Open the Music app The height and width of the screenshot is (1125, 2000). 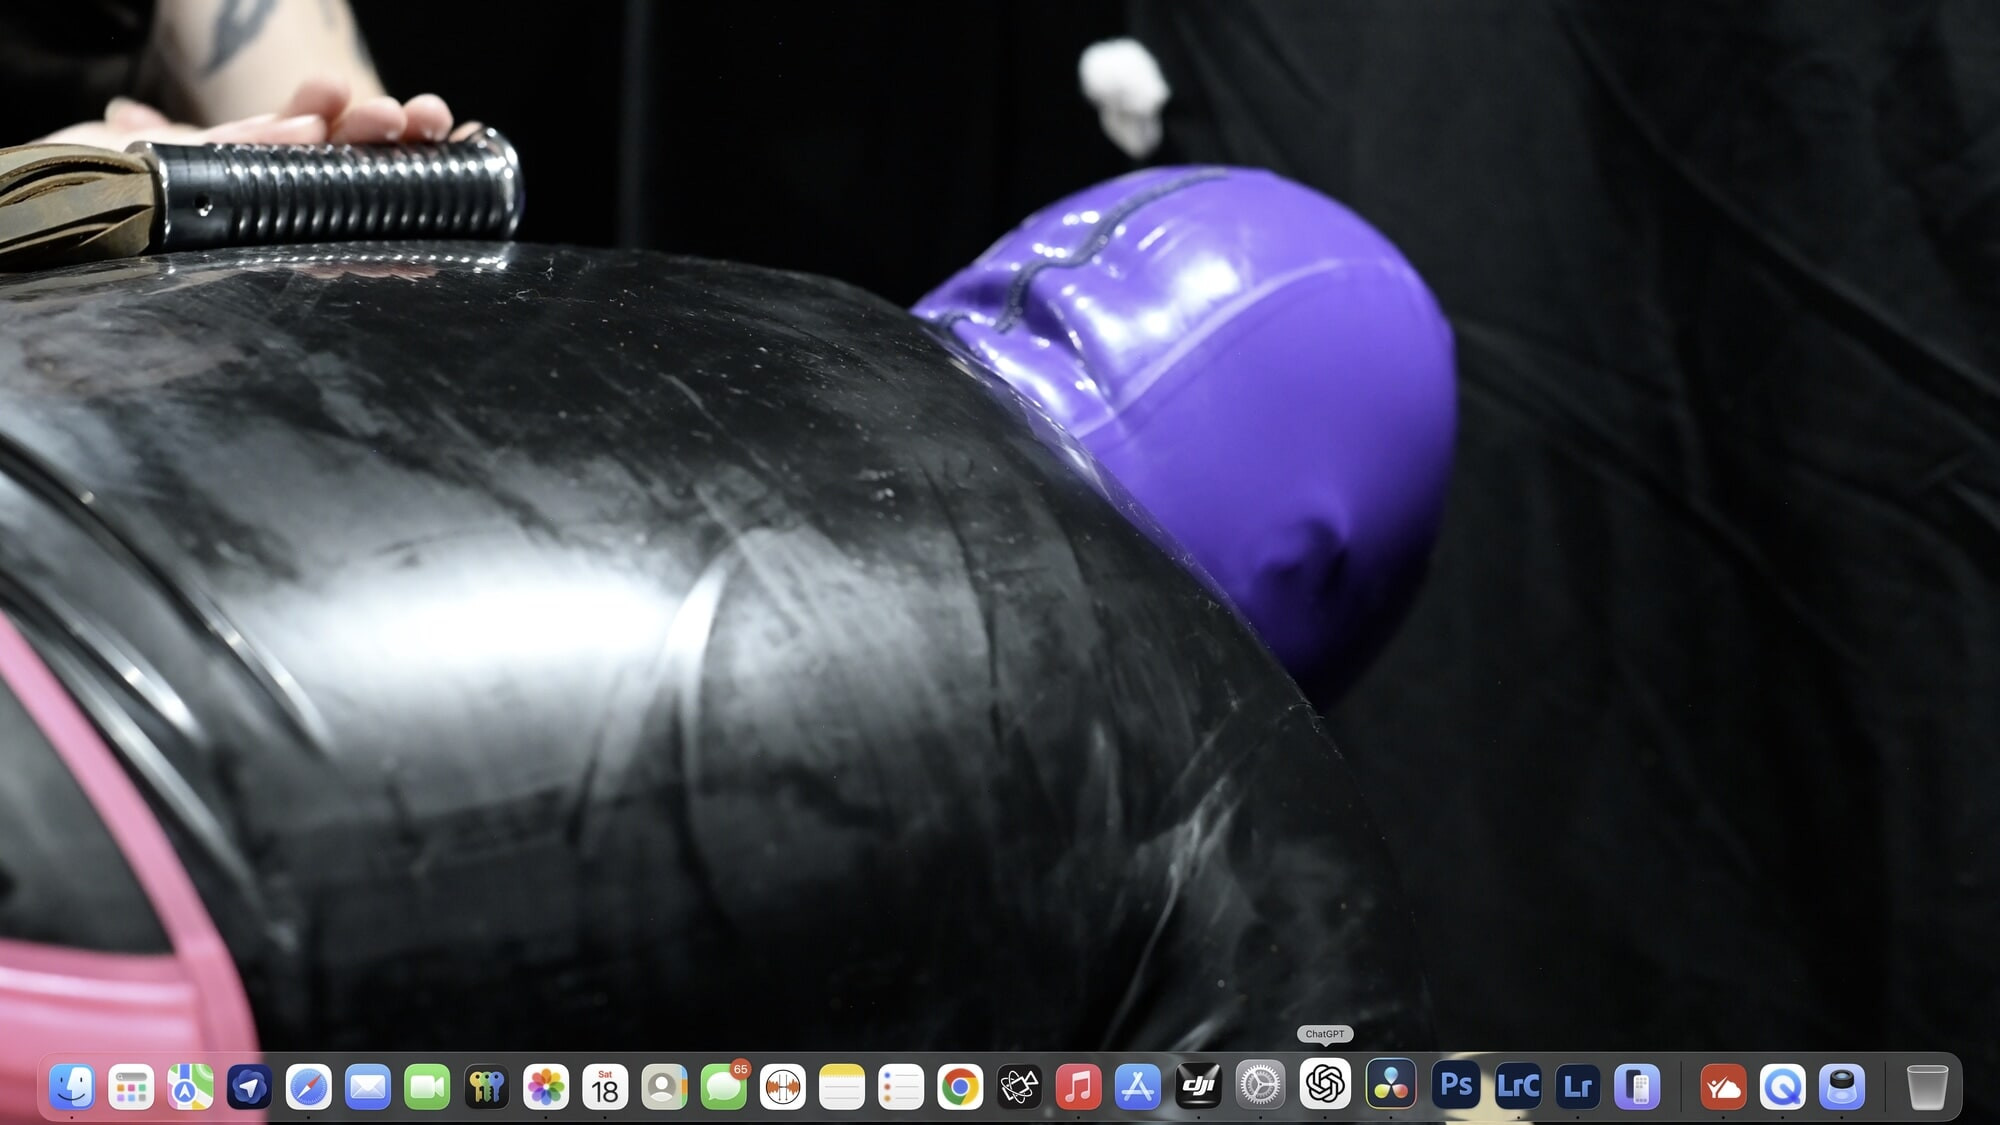(x=1078, y=1087)
